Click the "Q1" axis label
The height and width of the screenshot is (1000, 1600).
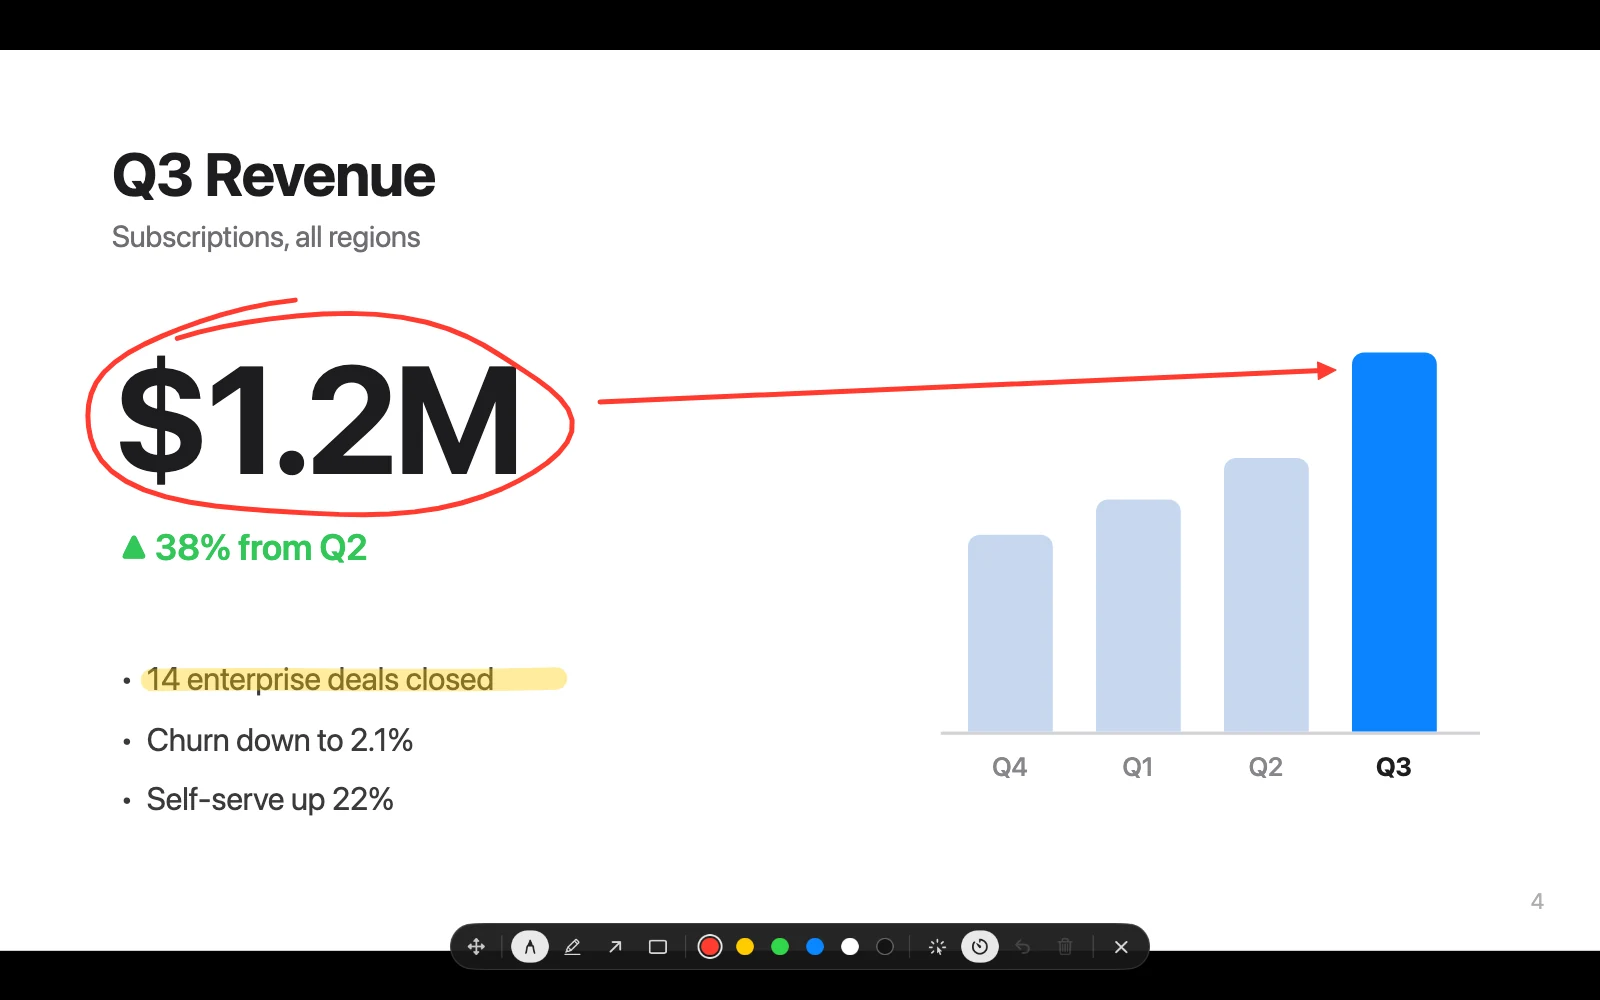1138,767
